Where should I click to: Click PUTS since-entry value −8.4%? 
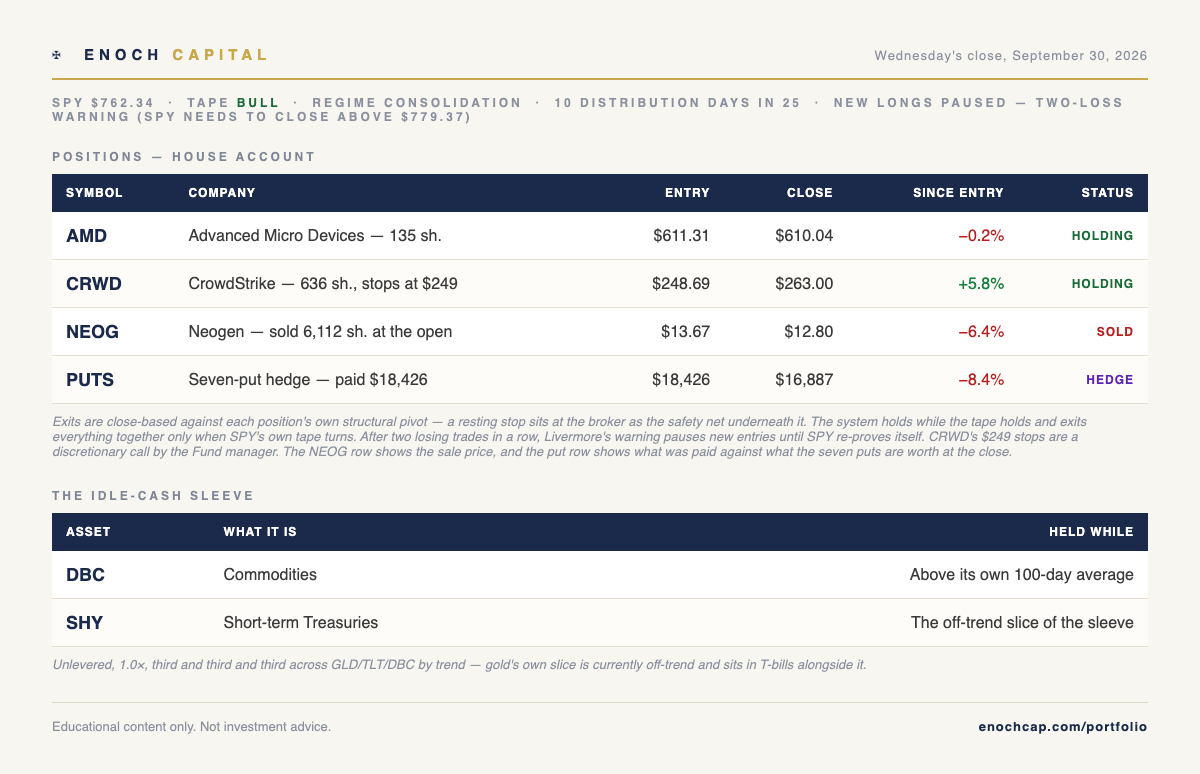click(x=981, y=380)
